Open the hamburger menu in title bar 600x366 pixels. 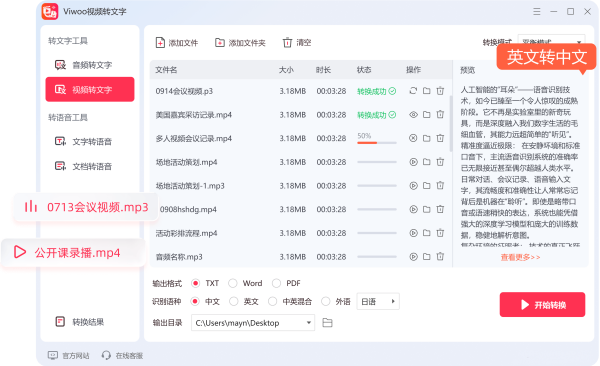click(537, 11)
